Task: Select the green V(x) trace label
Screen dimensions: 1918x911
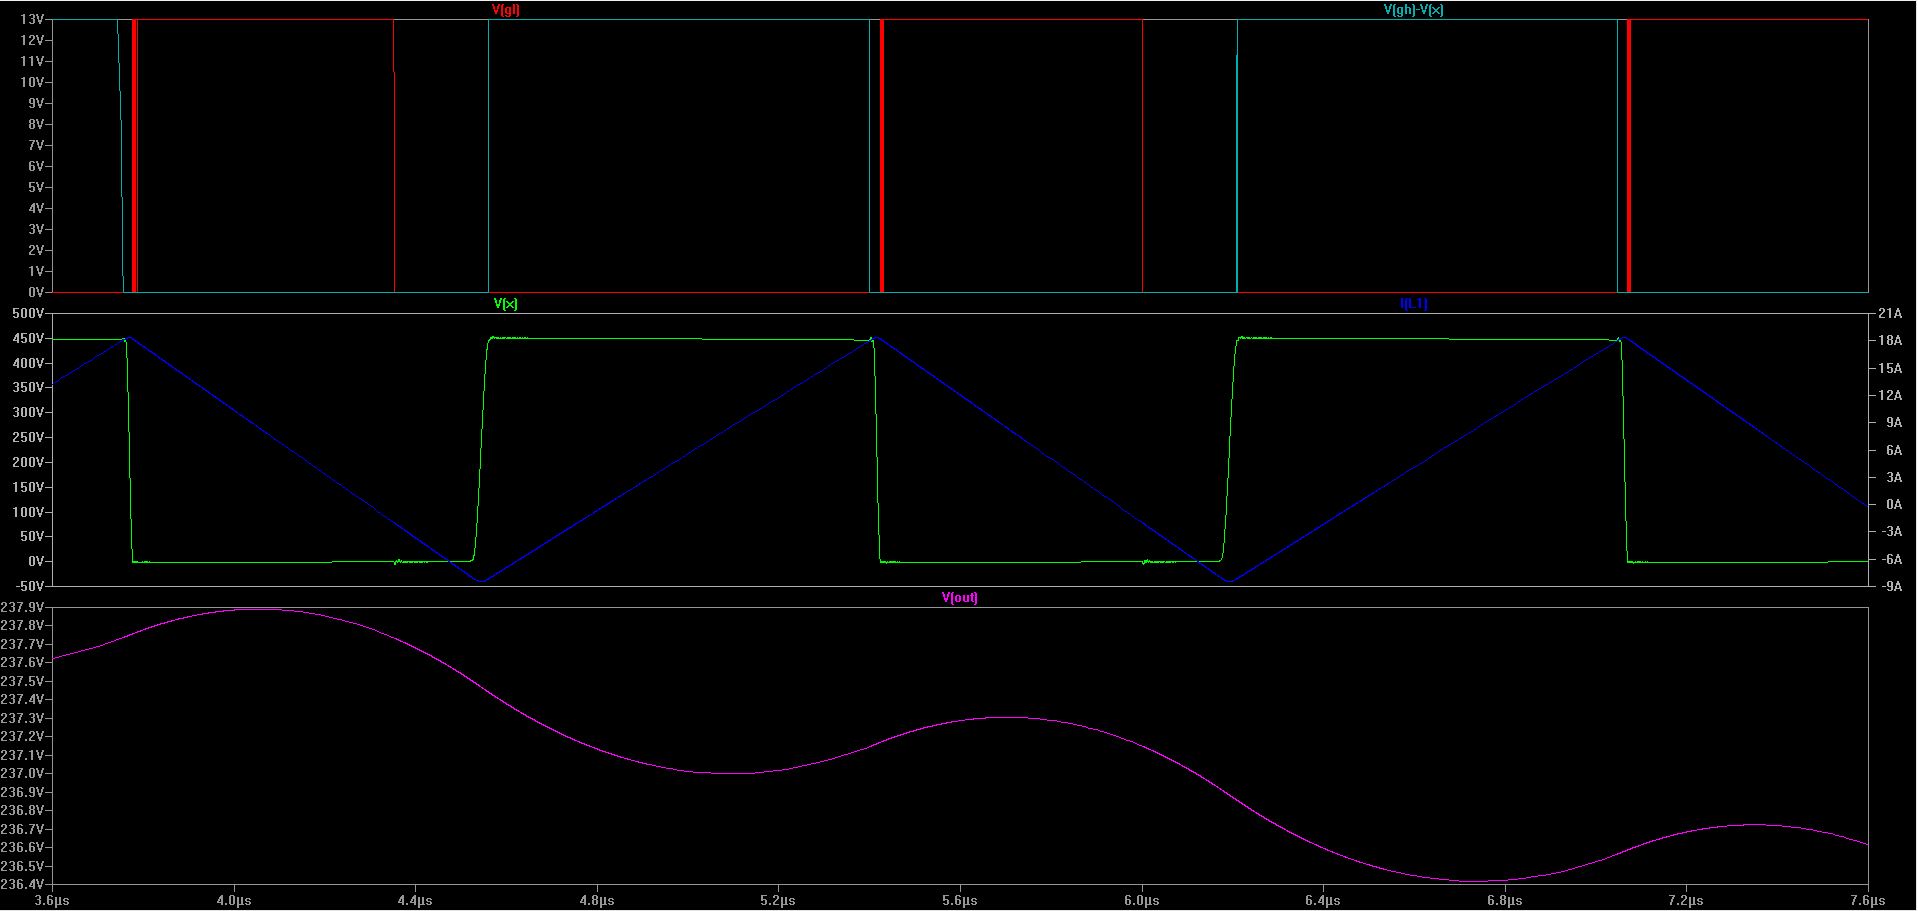Action: click(506, 304)
